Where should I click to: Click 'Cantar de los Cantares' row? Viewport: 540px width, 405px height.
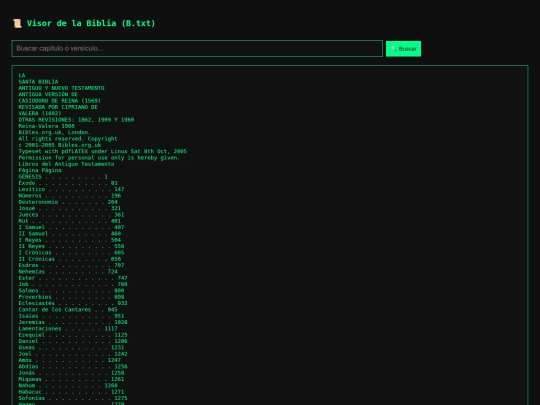click(x=68, y=309)
